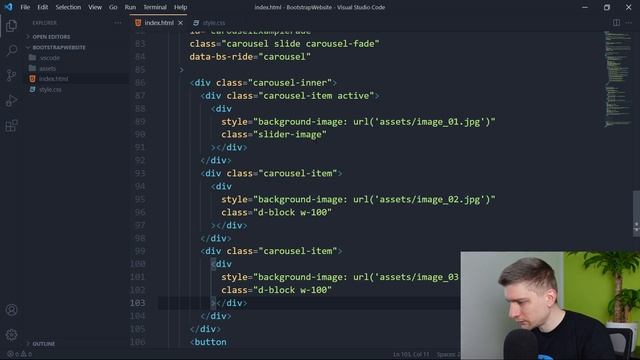The width and height of the screenshot is (640, 360).
Task: Click the errors and warnings status indicator
Action: click(19, 354)
